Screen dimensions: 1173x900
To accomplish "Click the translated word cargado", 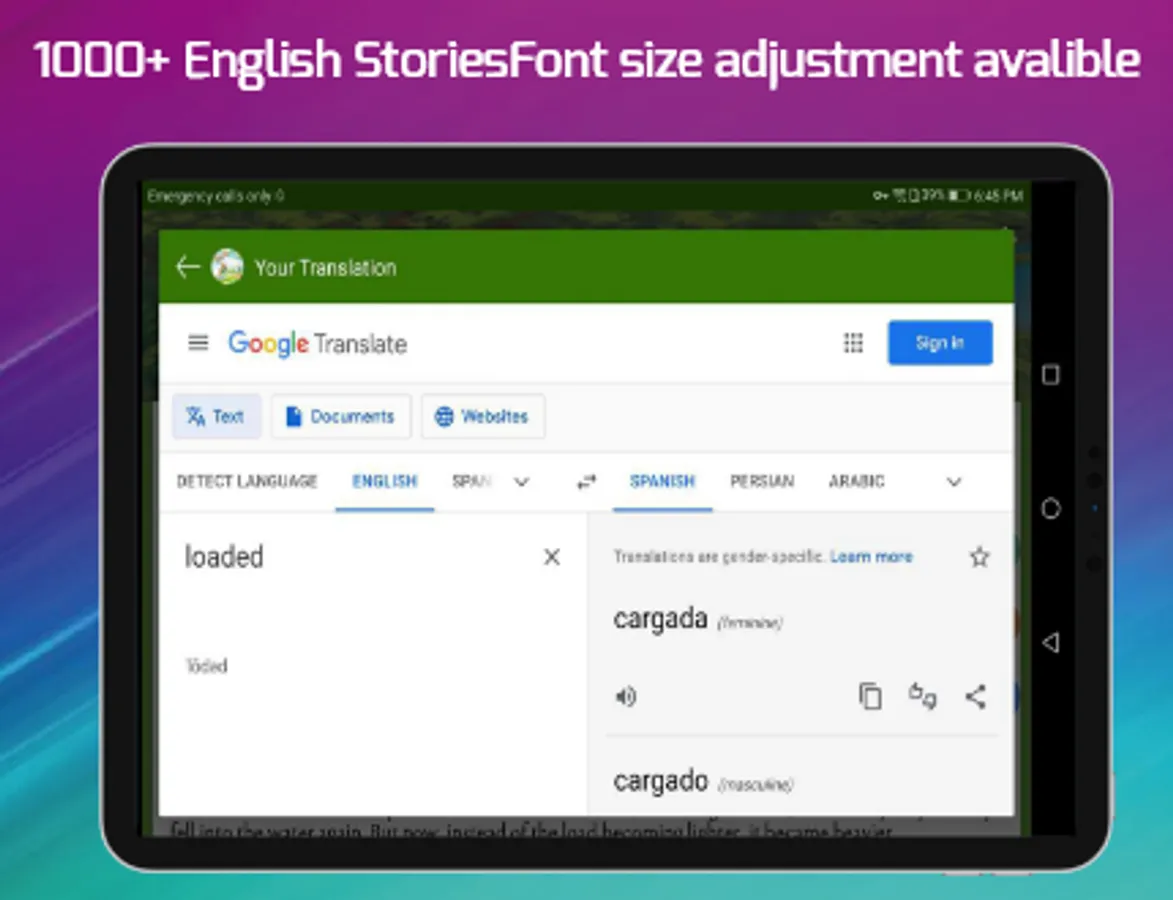I will 661,781.
